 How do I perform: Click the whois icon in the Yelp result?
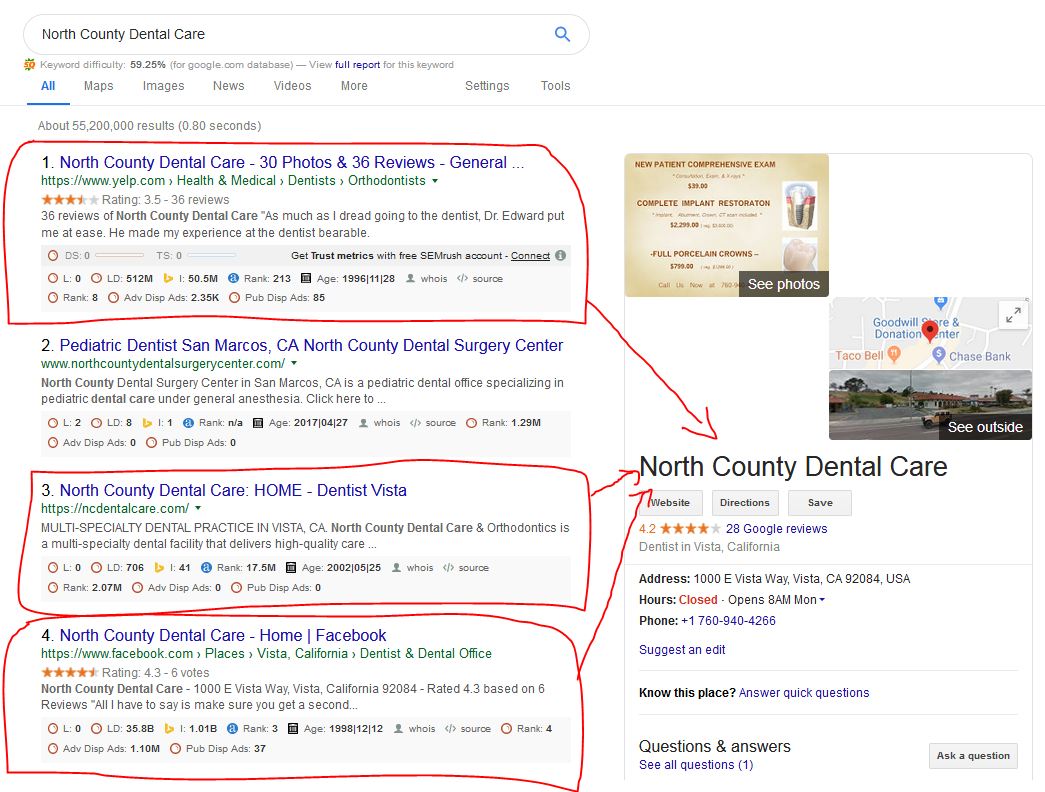tap(411, 279)
